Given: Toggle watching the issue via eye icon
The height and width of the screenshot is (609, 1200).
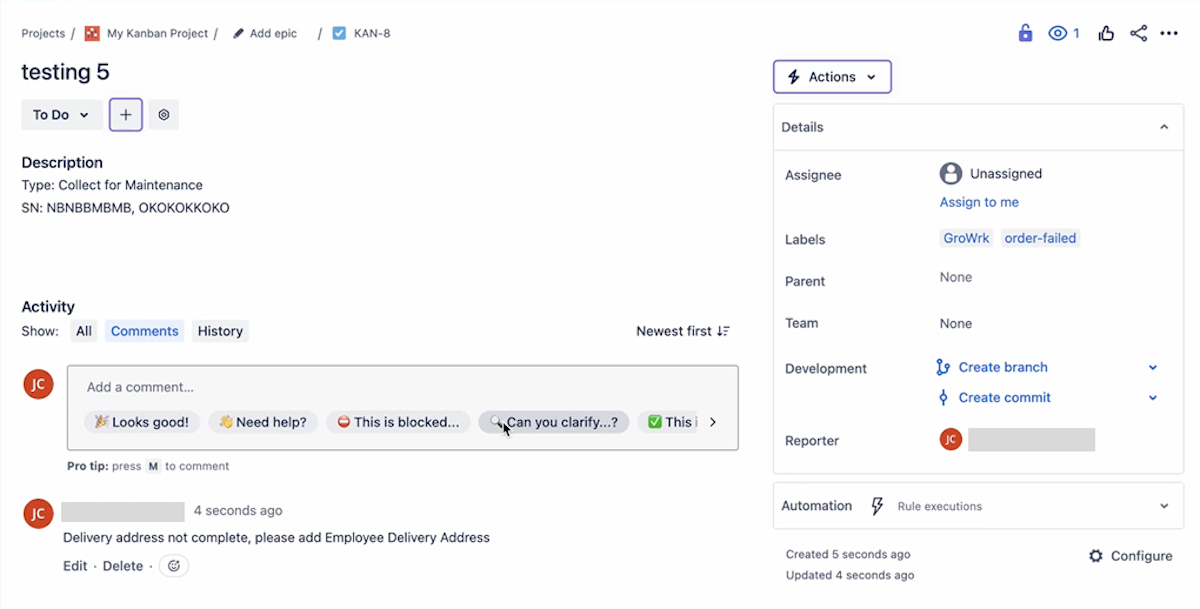Looking at the screenshot, I should coord(1058,32).
